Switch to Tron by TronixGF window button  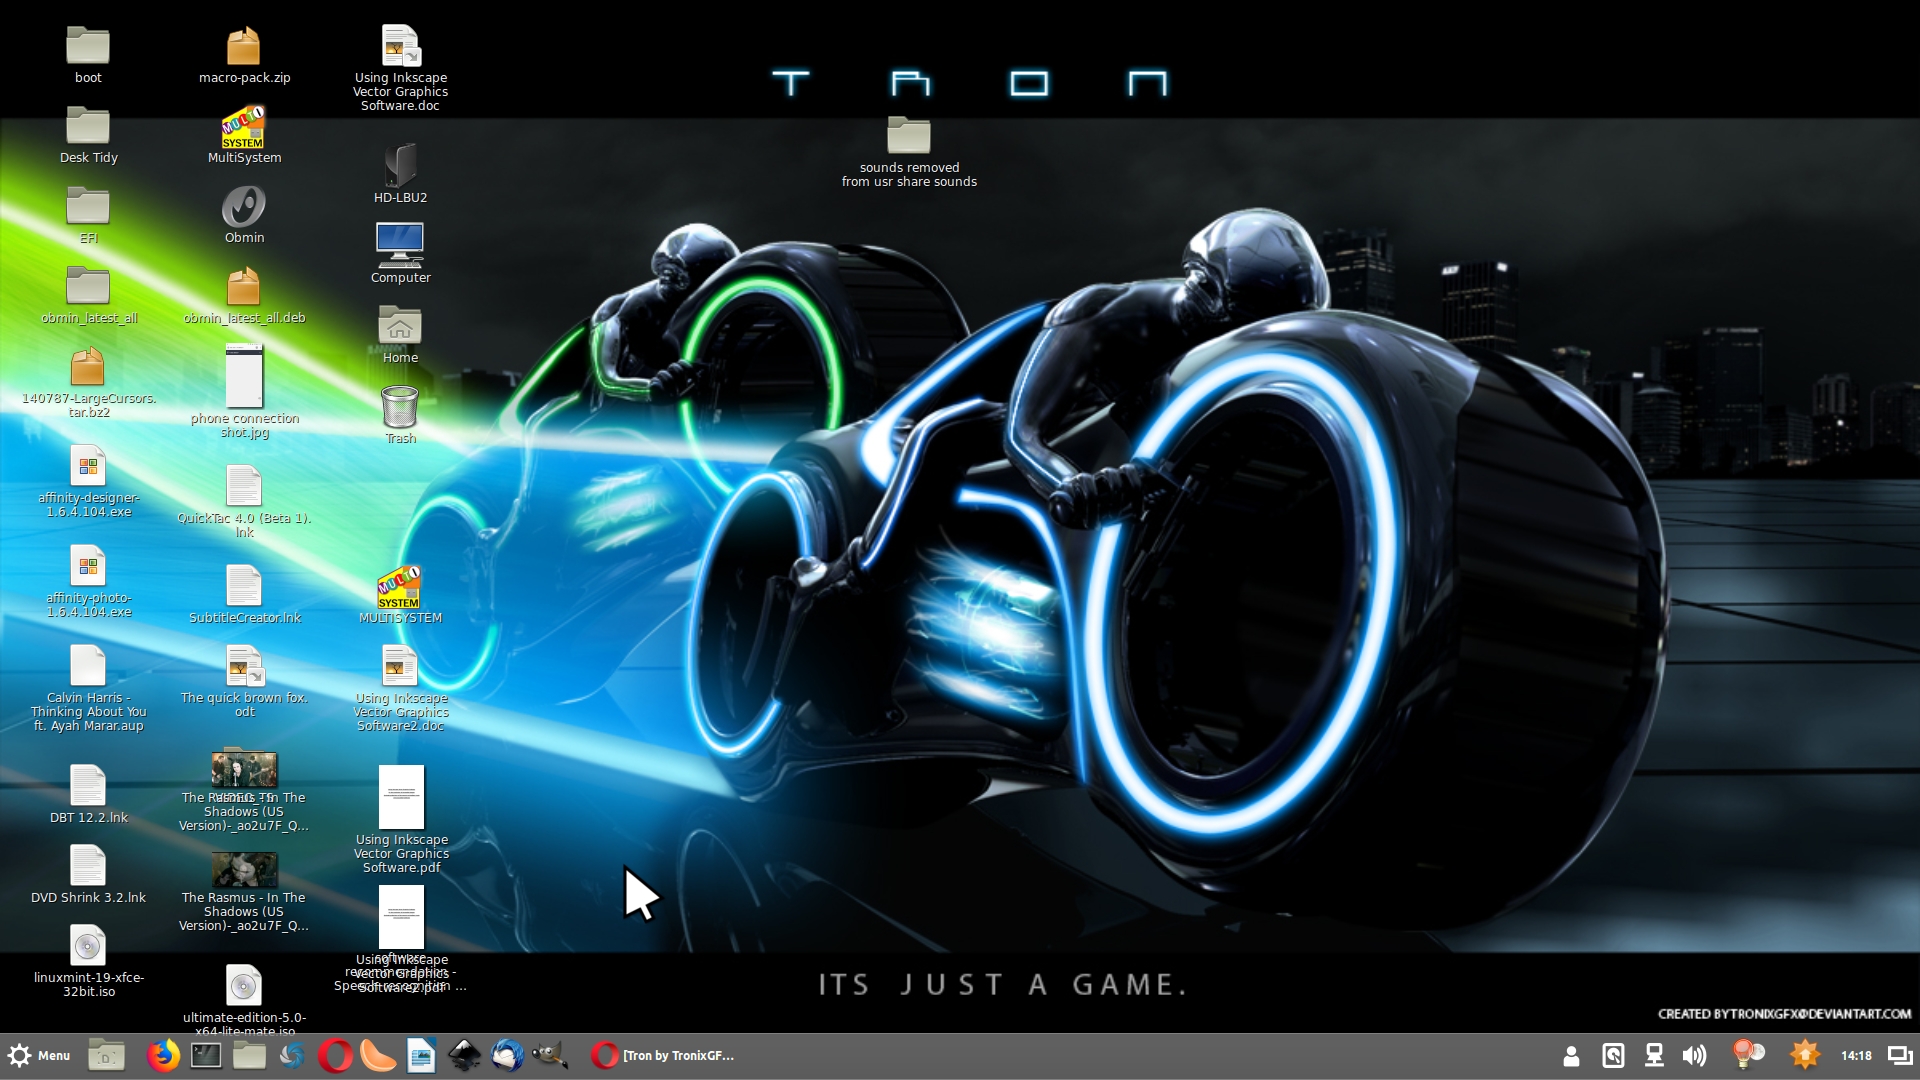click(664, 1055)
